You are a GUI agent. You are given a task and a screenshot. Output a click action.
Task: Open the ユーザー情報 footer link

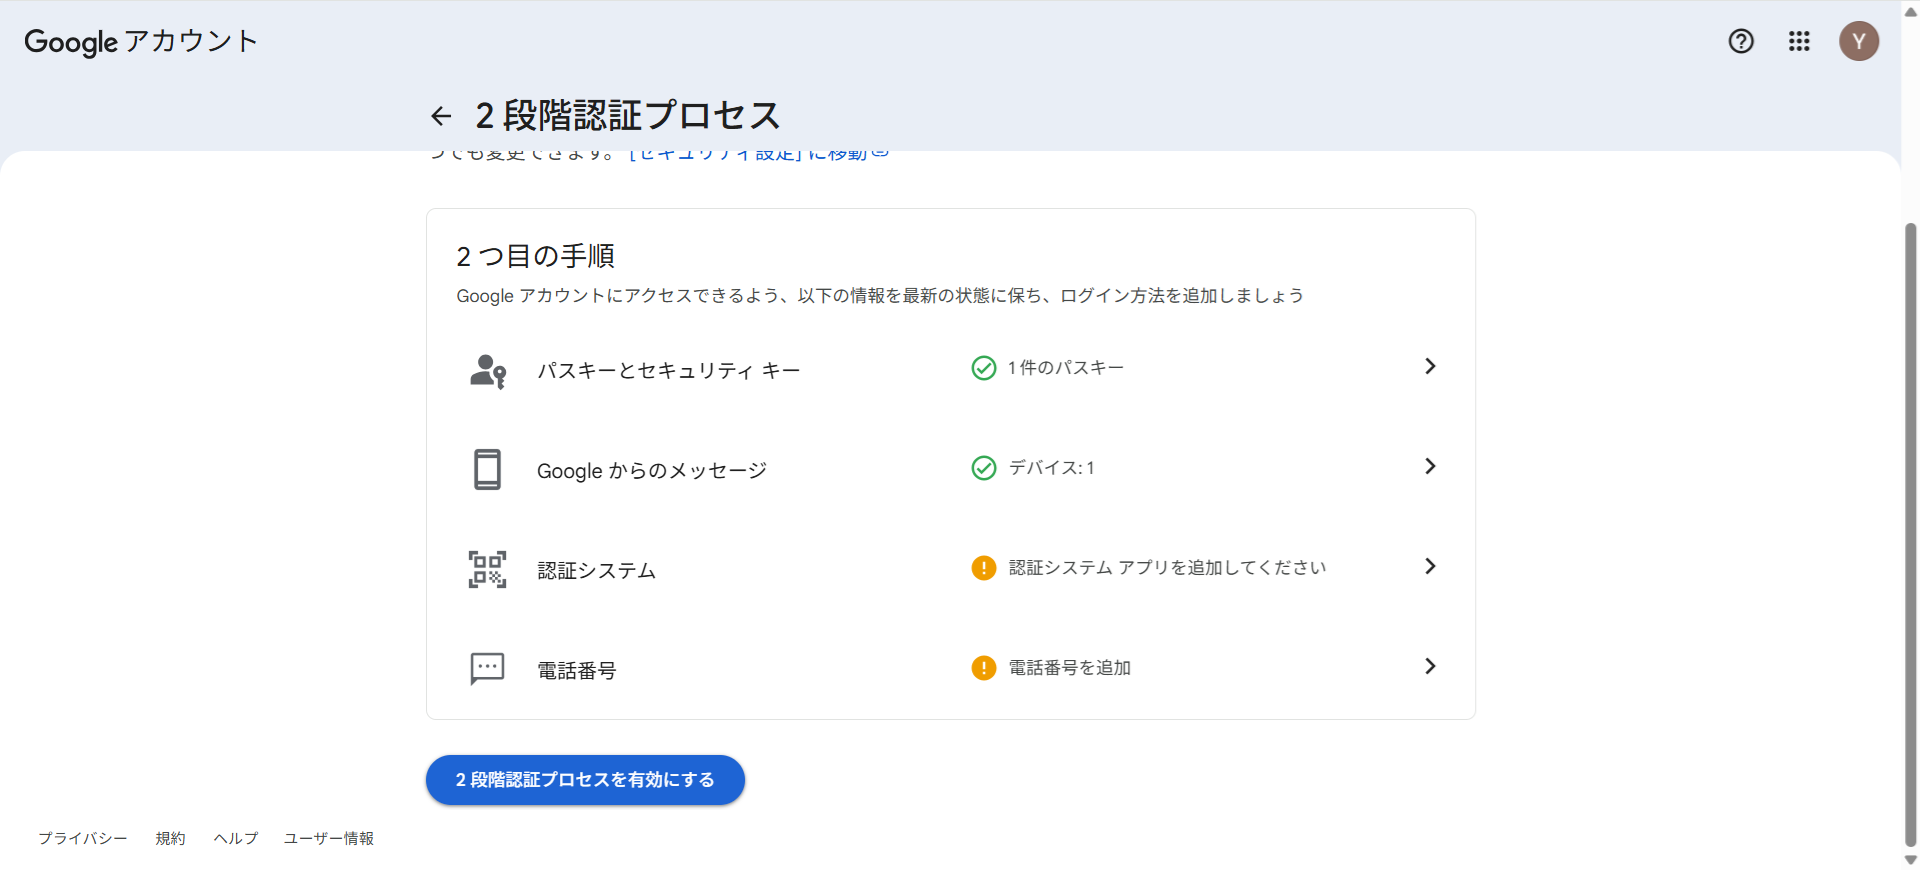point(328,838)
